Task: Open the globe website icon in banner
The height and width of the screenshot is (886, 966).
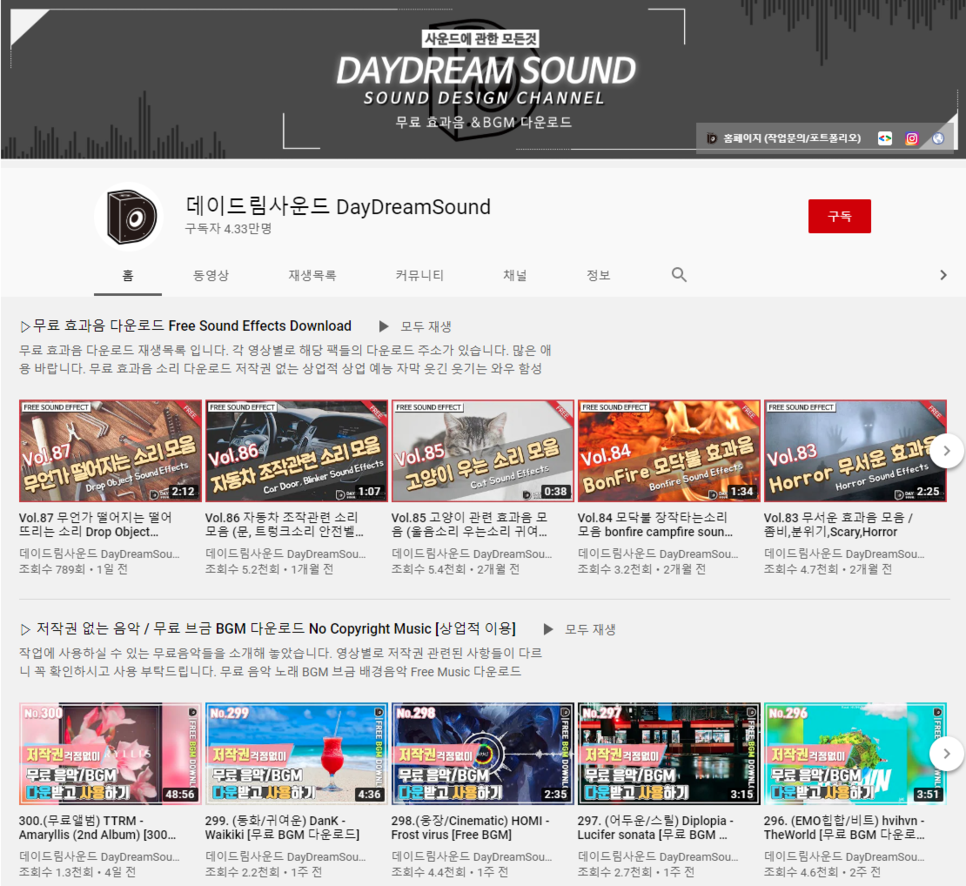Action: pyautogui.click(x=938, y=139)
